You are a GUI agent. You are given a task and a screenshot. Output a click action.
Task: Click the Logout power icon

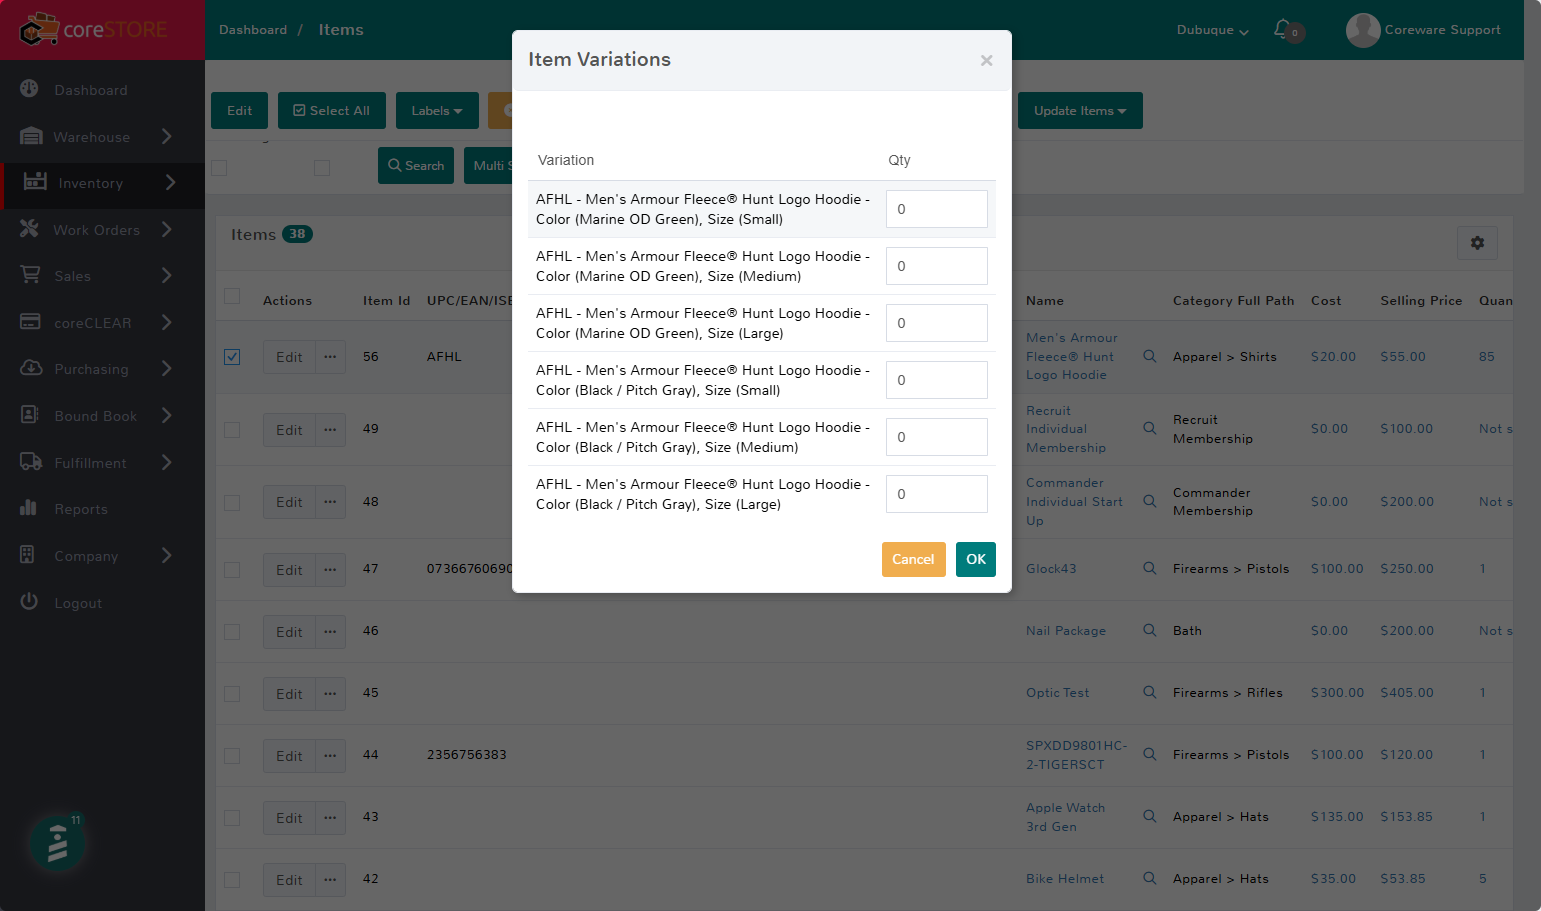[x=29, y=601]
